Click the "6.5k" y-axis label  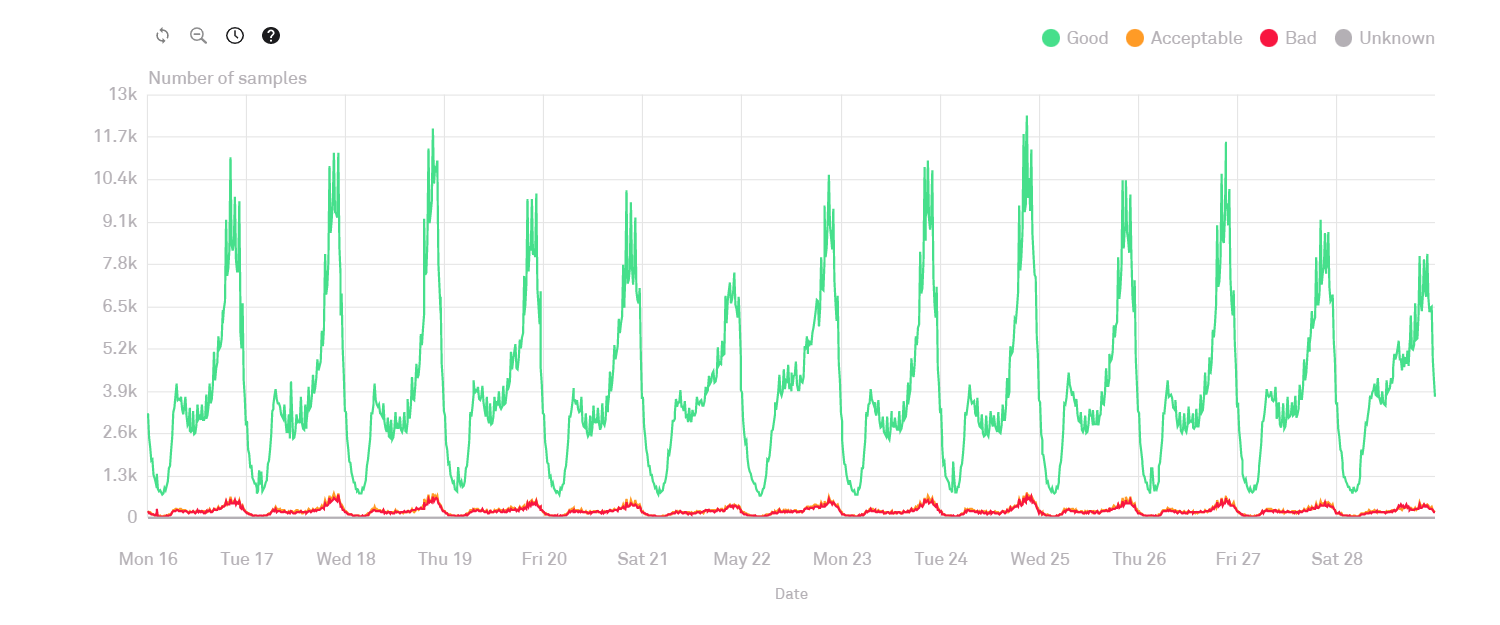click(119, 306)
